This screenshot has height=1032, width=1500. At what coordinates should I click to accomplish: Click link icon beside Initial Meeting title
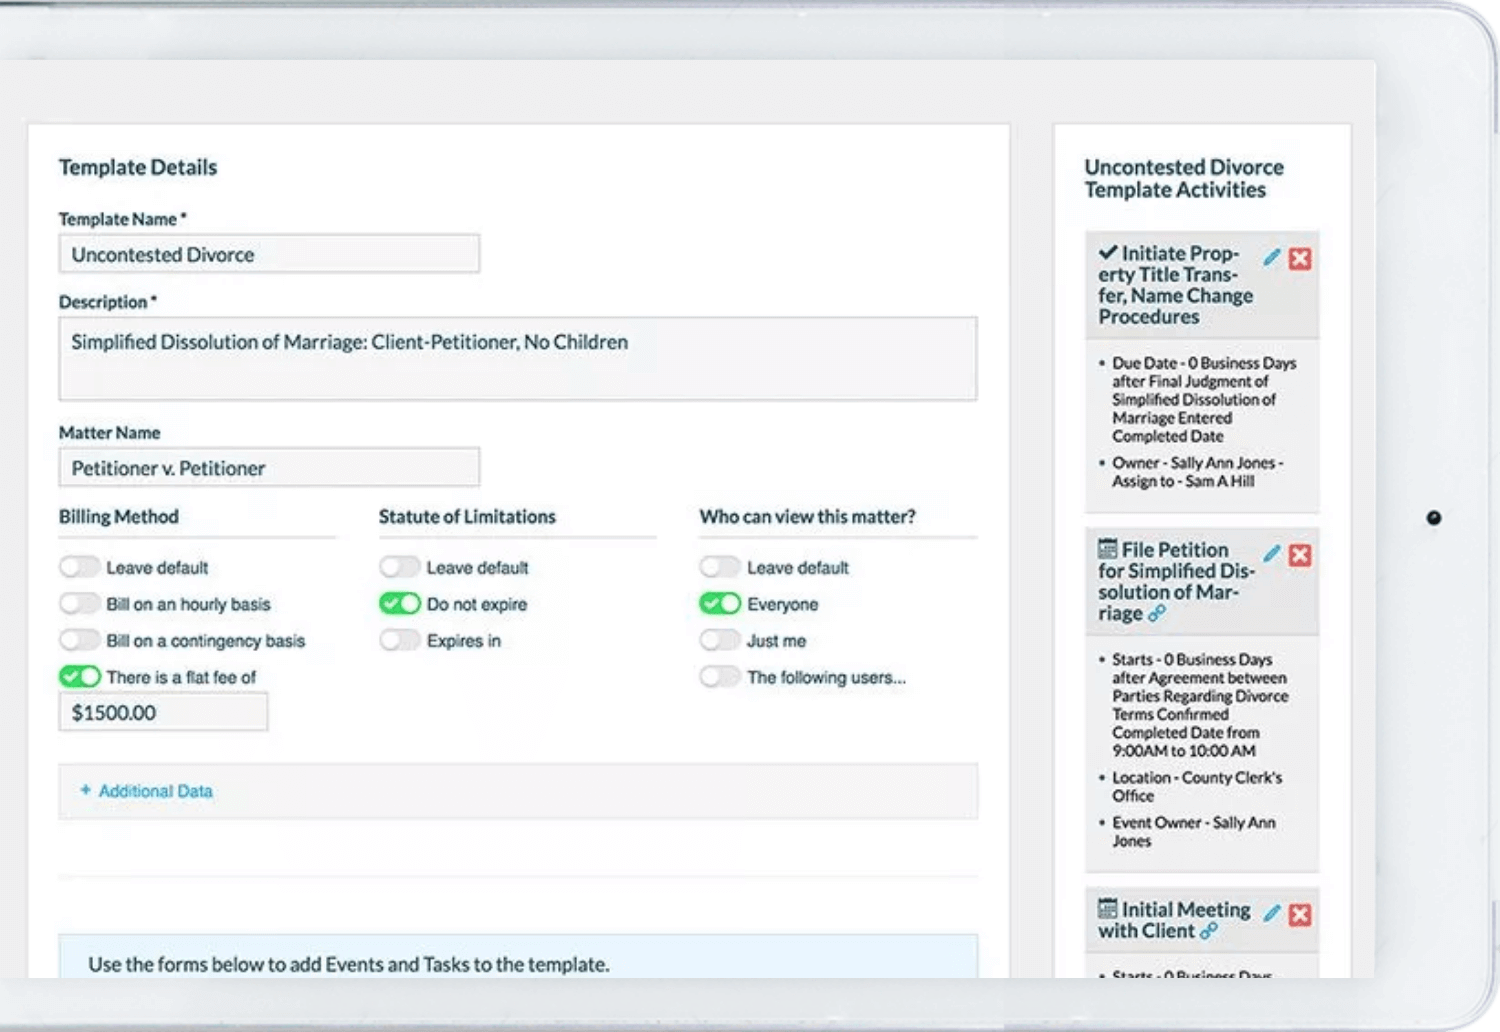tap(1209, 931)
